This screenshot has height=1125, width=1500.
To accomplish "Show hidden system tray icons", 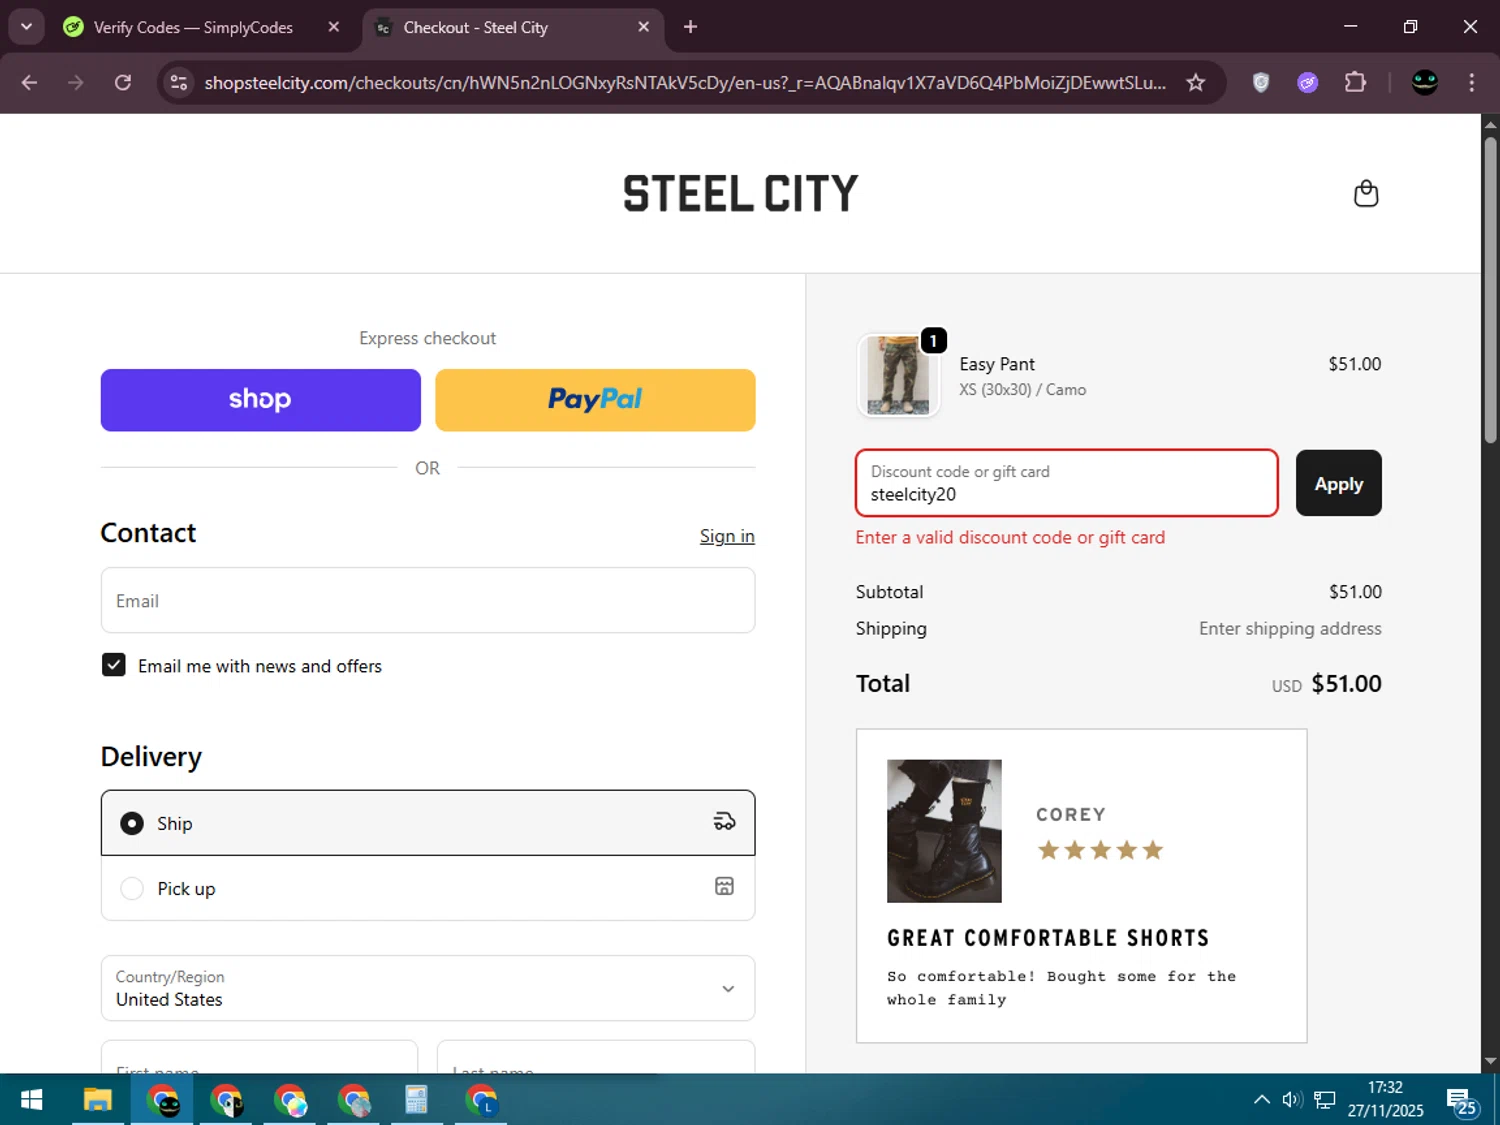I will [x=1262, y=1100].
